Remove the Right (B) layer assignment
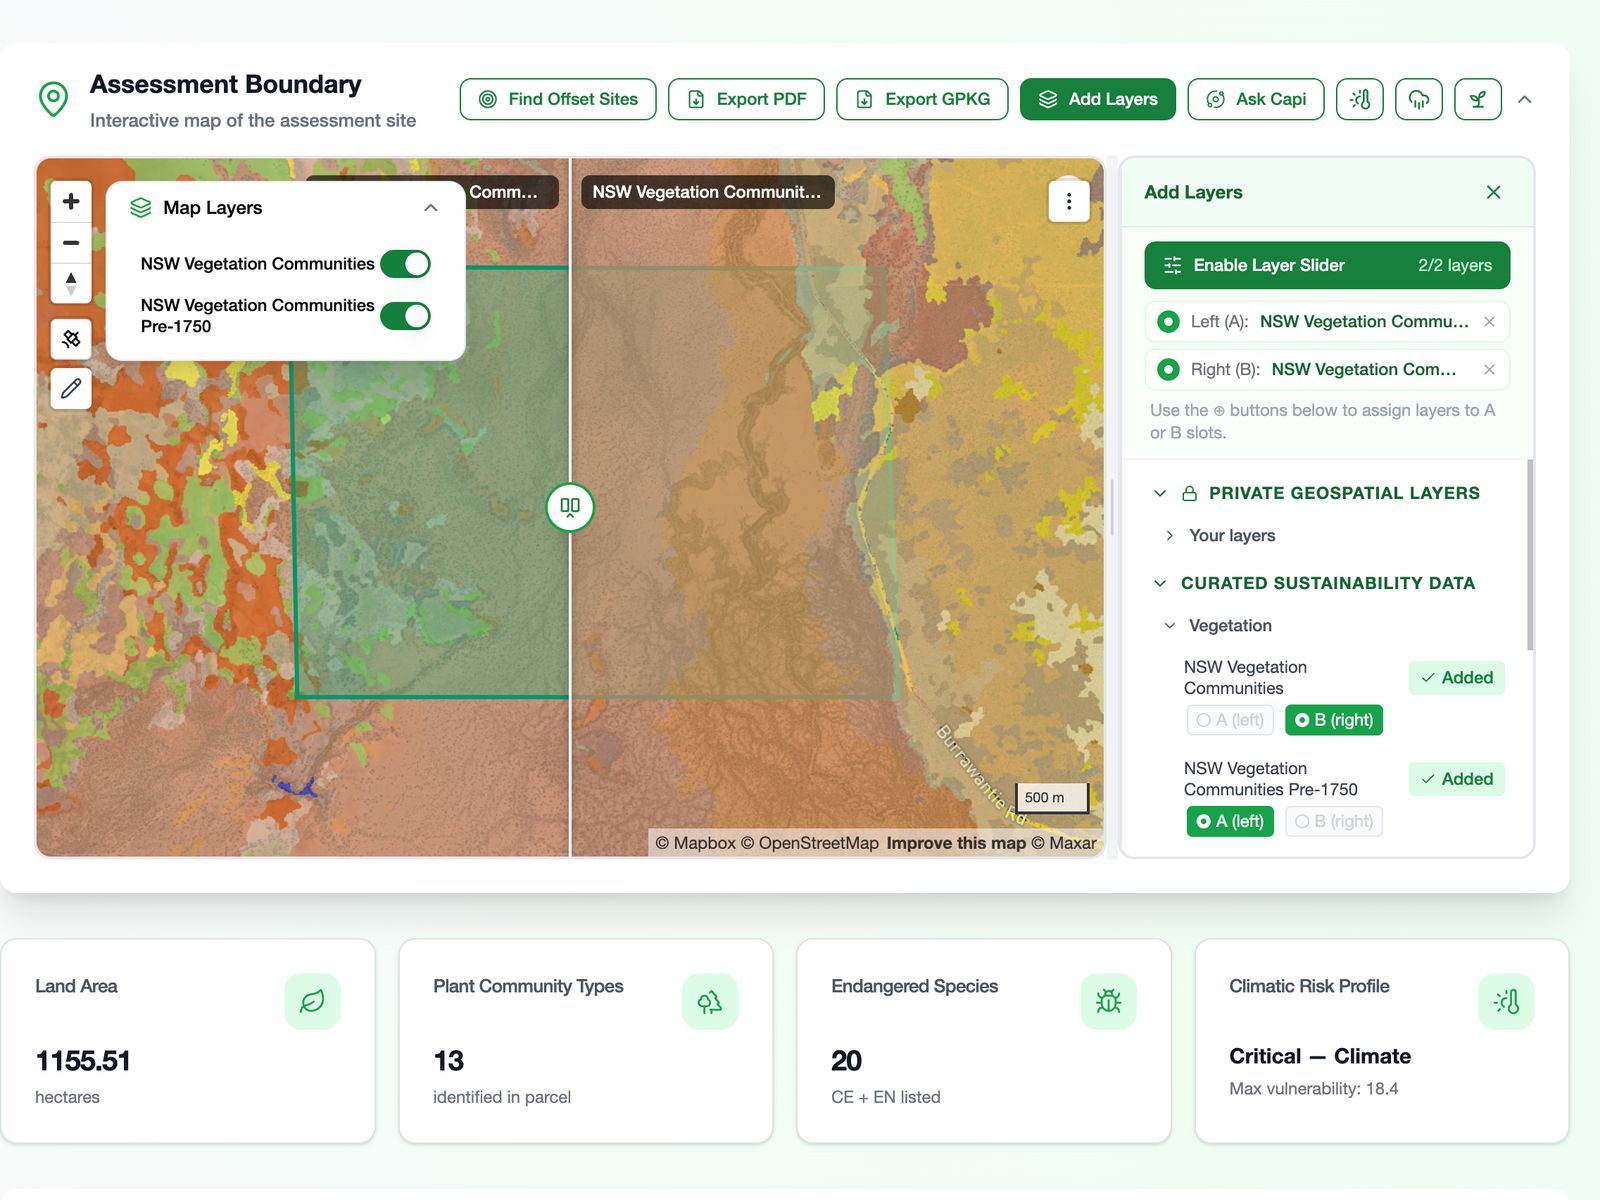Image resolution: width=1600 pixels, height=1200 pixels. [1489, 369]
